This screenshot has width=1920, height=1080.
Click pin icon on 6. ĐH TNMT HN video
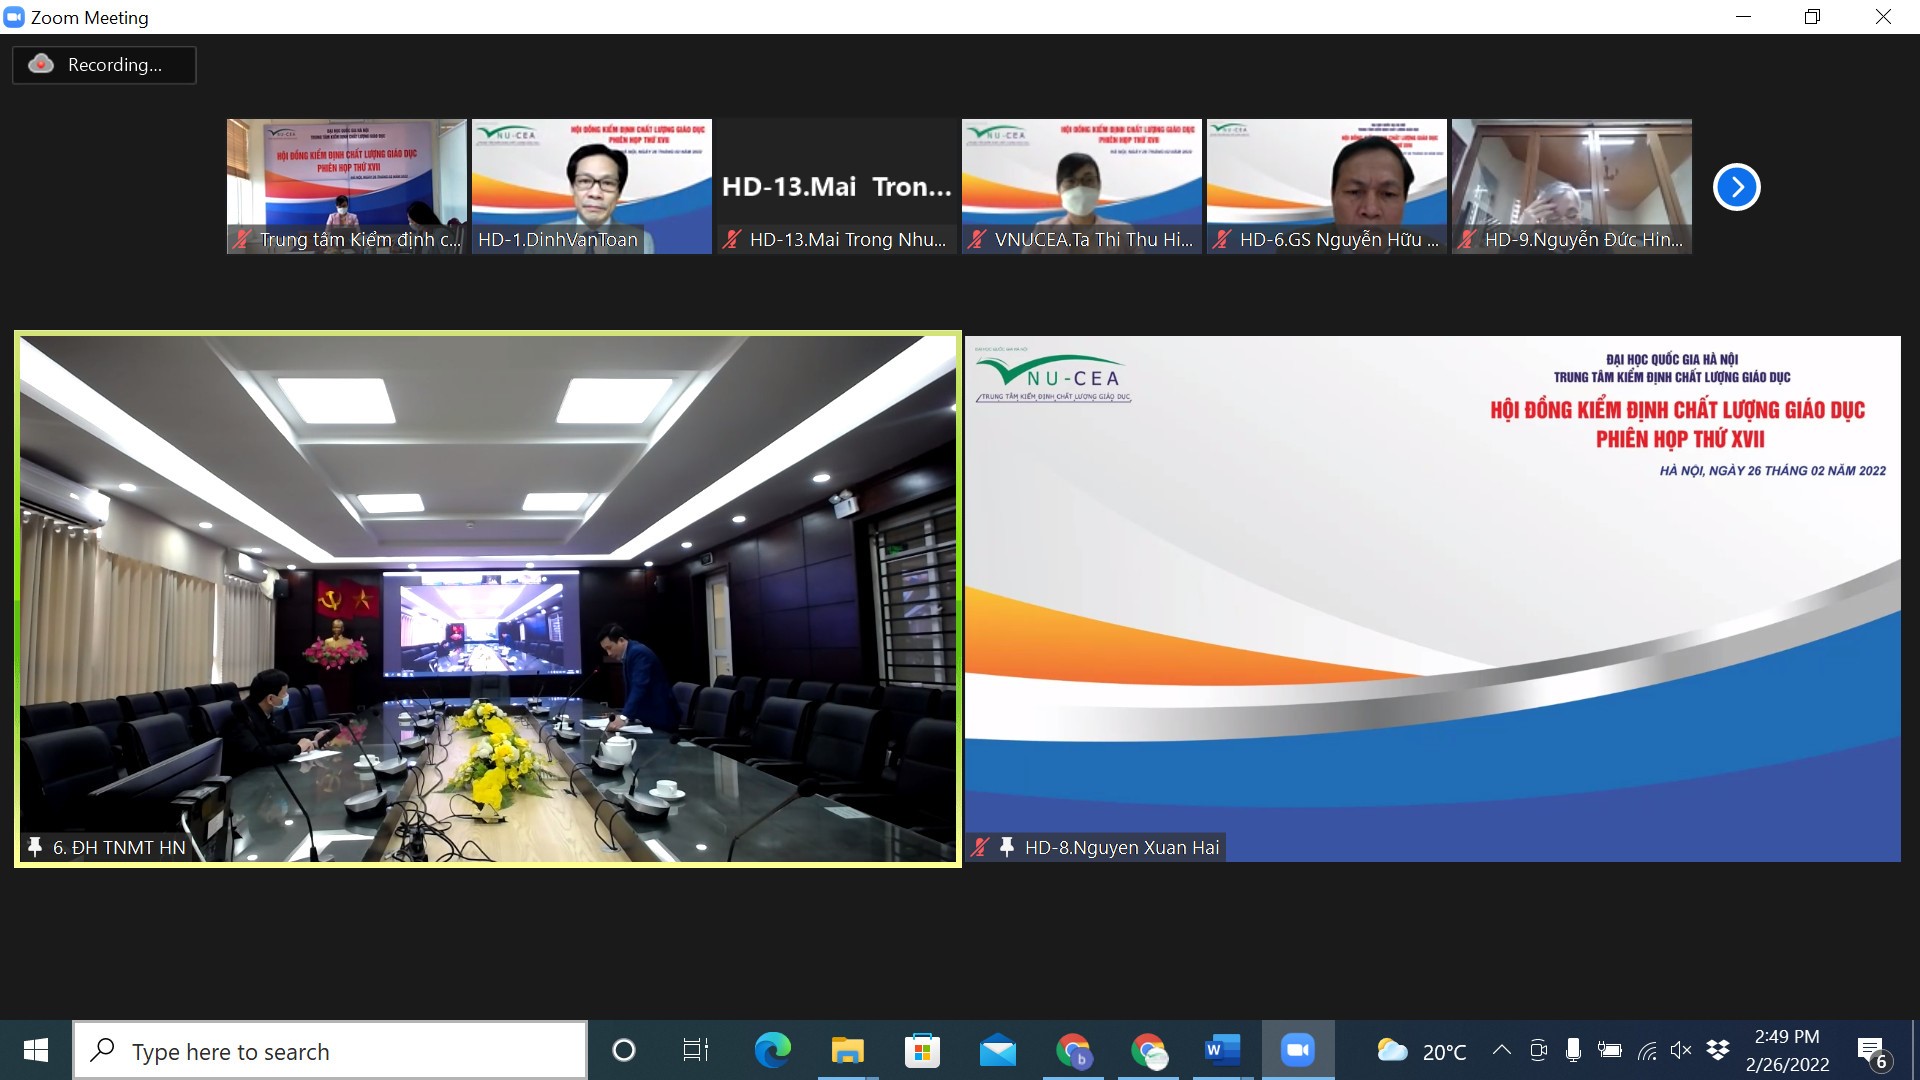(35, 847)
